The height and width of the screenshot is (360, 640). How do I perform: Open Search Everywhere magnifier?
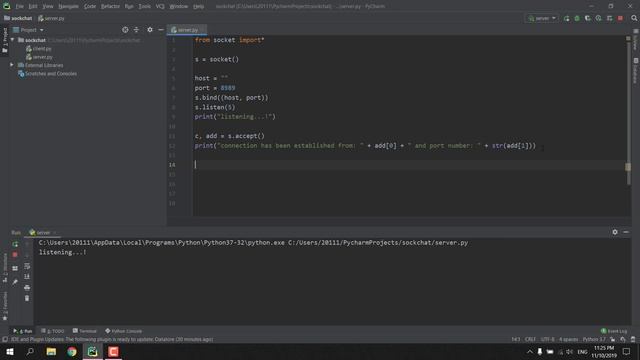tap(634, 18)
